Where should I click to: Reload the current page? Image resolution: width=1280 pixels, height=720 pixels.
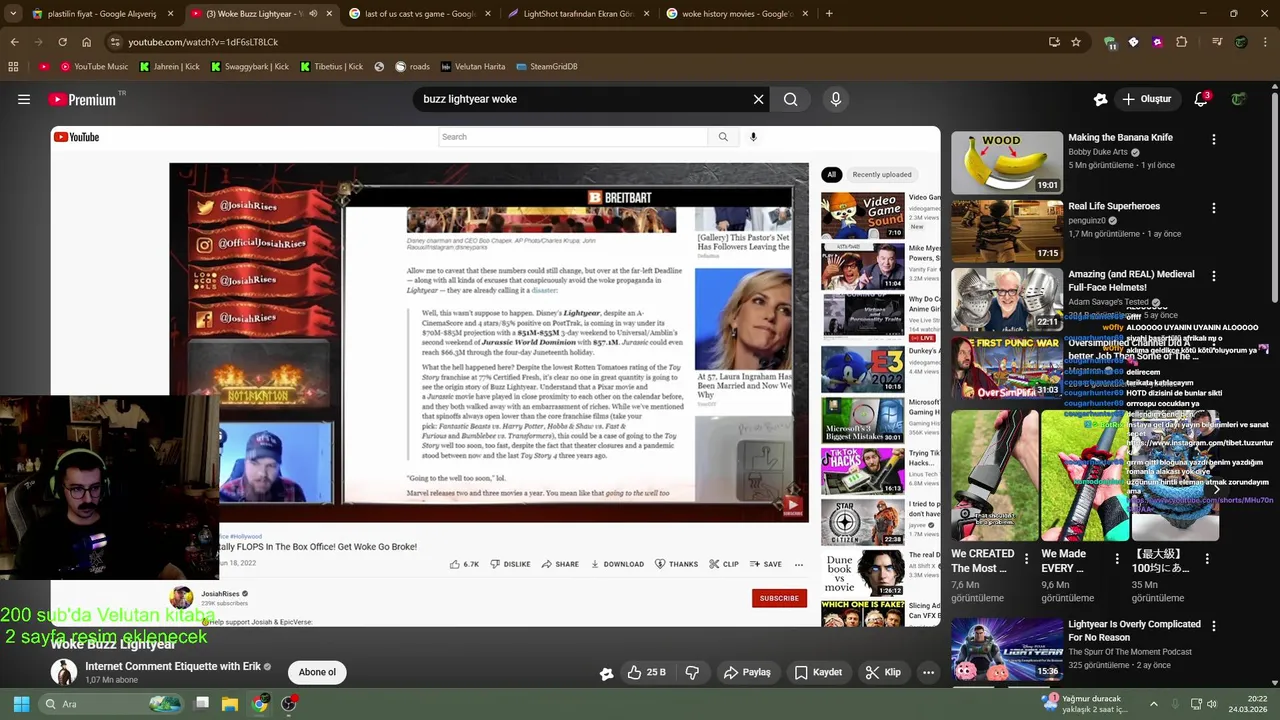click(62, 42)
